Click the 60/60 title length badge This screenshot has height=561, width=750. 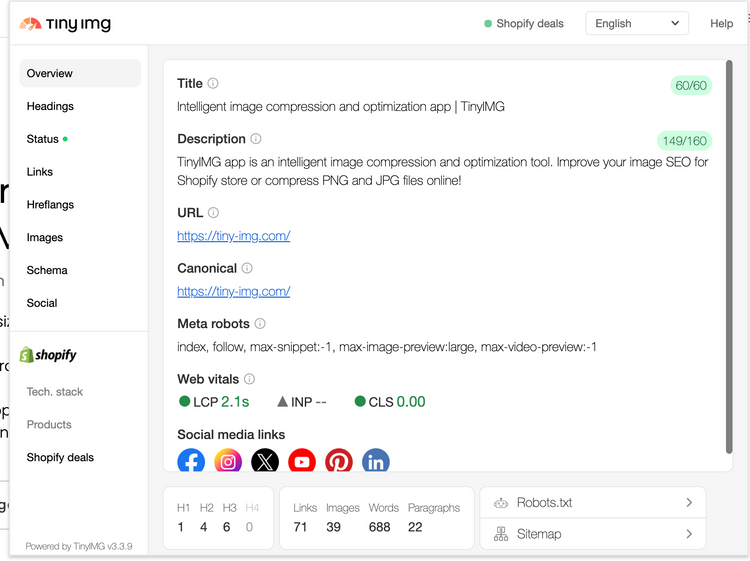click(x=691, y=86)
